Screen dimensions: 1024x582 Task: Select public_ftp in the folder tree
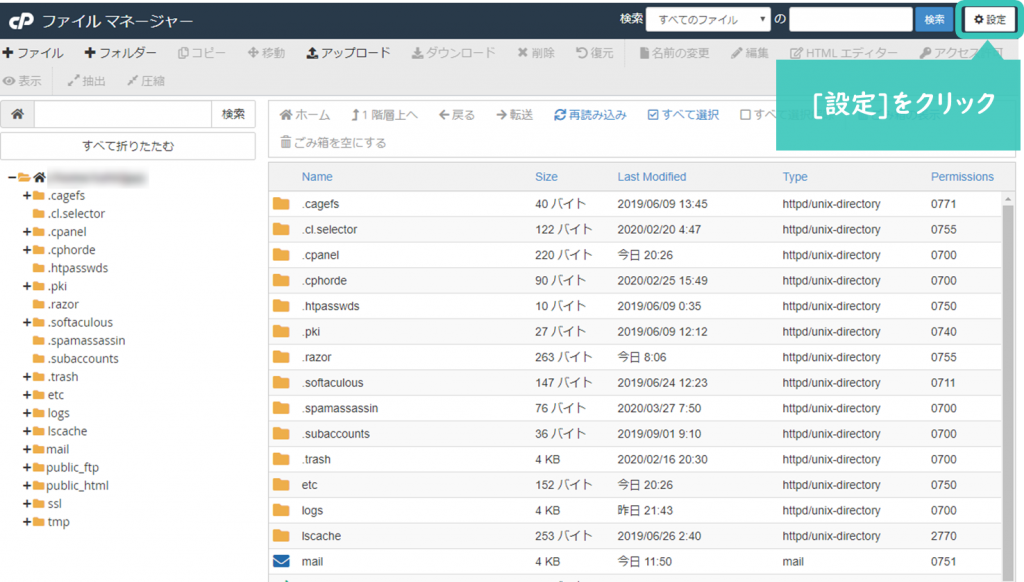[x=72, y=468]
